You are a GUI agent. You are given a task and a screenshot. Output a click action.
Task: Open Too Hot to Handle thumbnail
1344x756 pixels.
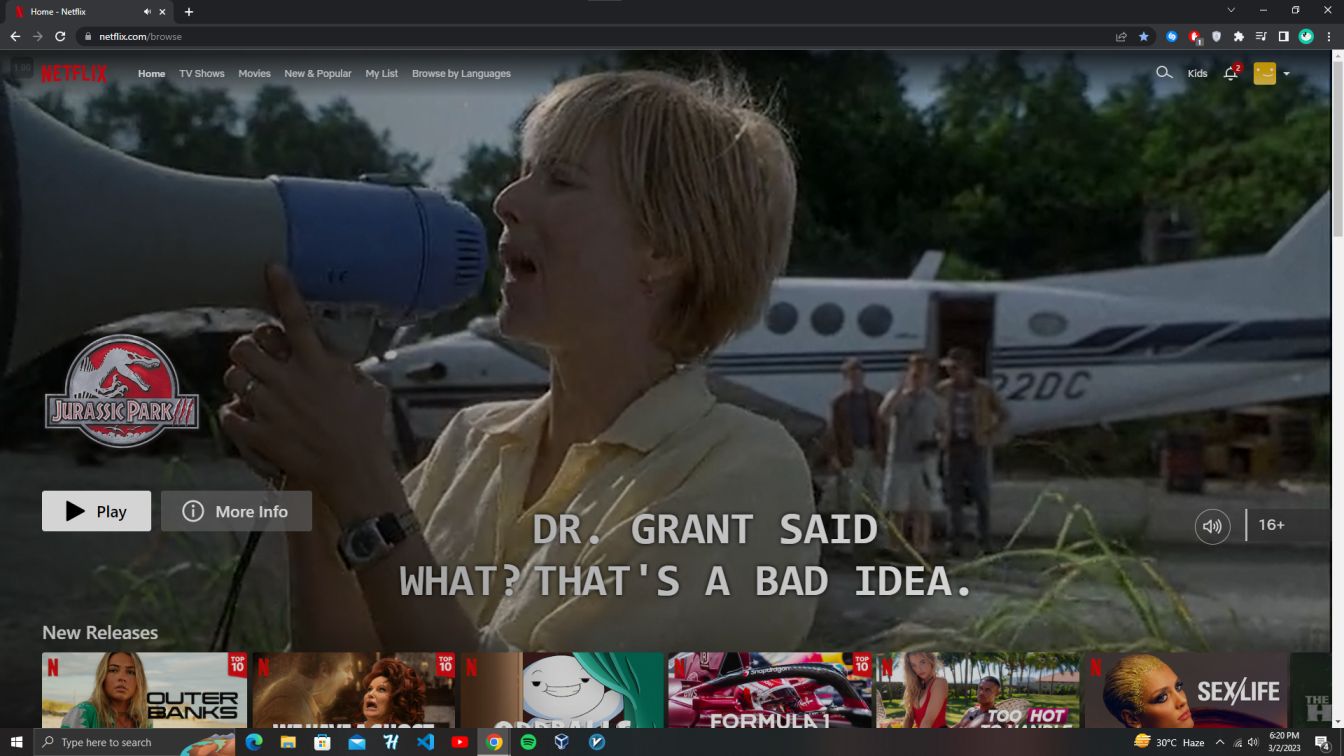978,690
